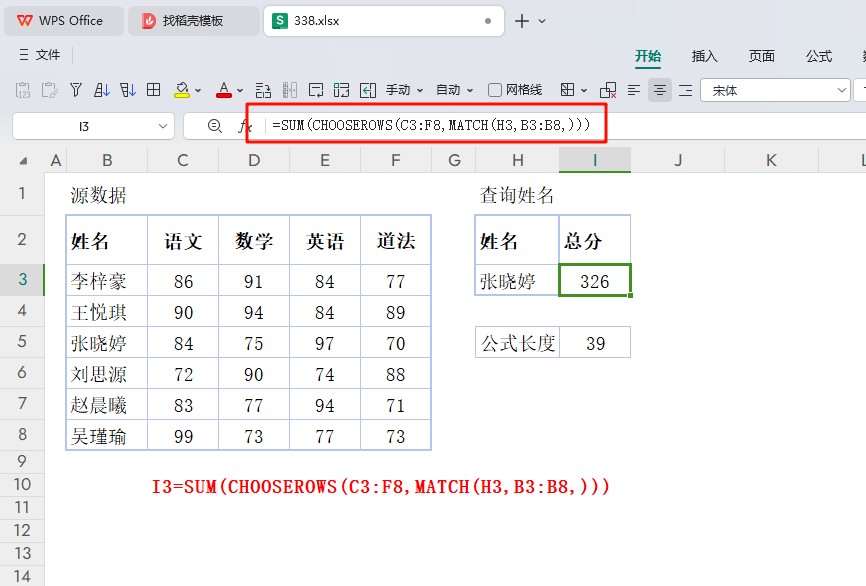Click the name box showing I3
The height and width of the screenshot is (586, 866).
click(84, 126)
